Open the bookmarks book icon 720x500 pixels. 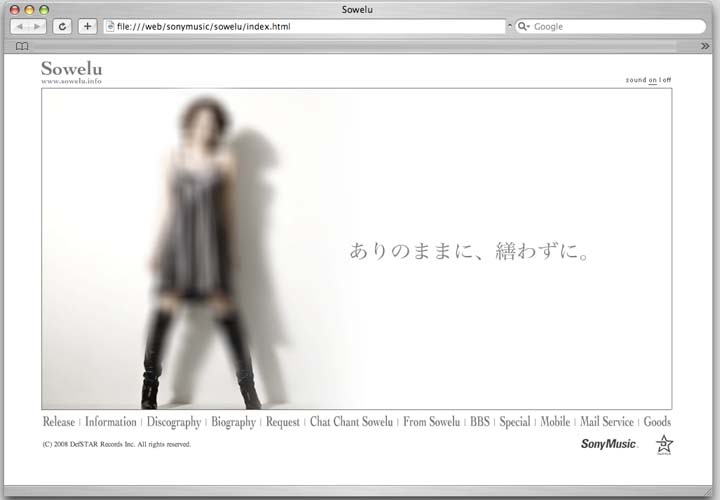pyautogui.click(x=22, y=46)
